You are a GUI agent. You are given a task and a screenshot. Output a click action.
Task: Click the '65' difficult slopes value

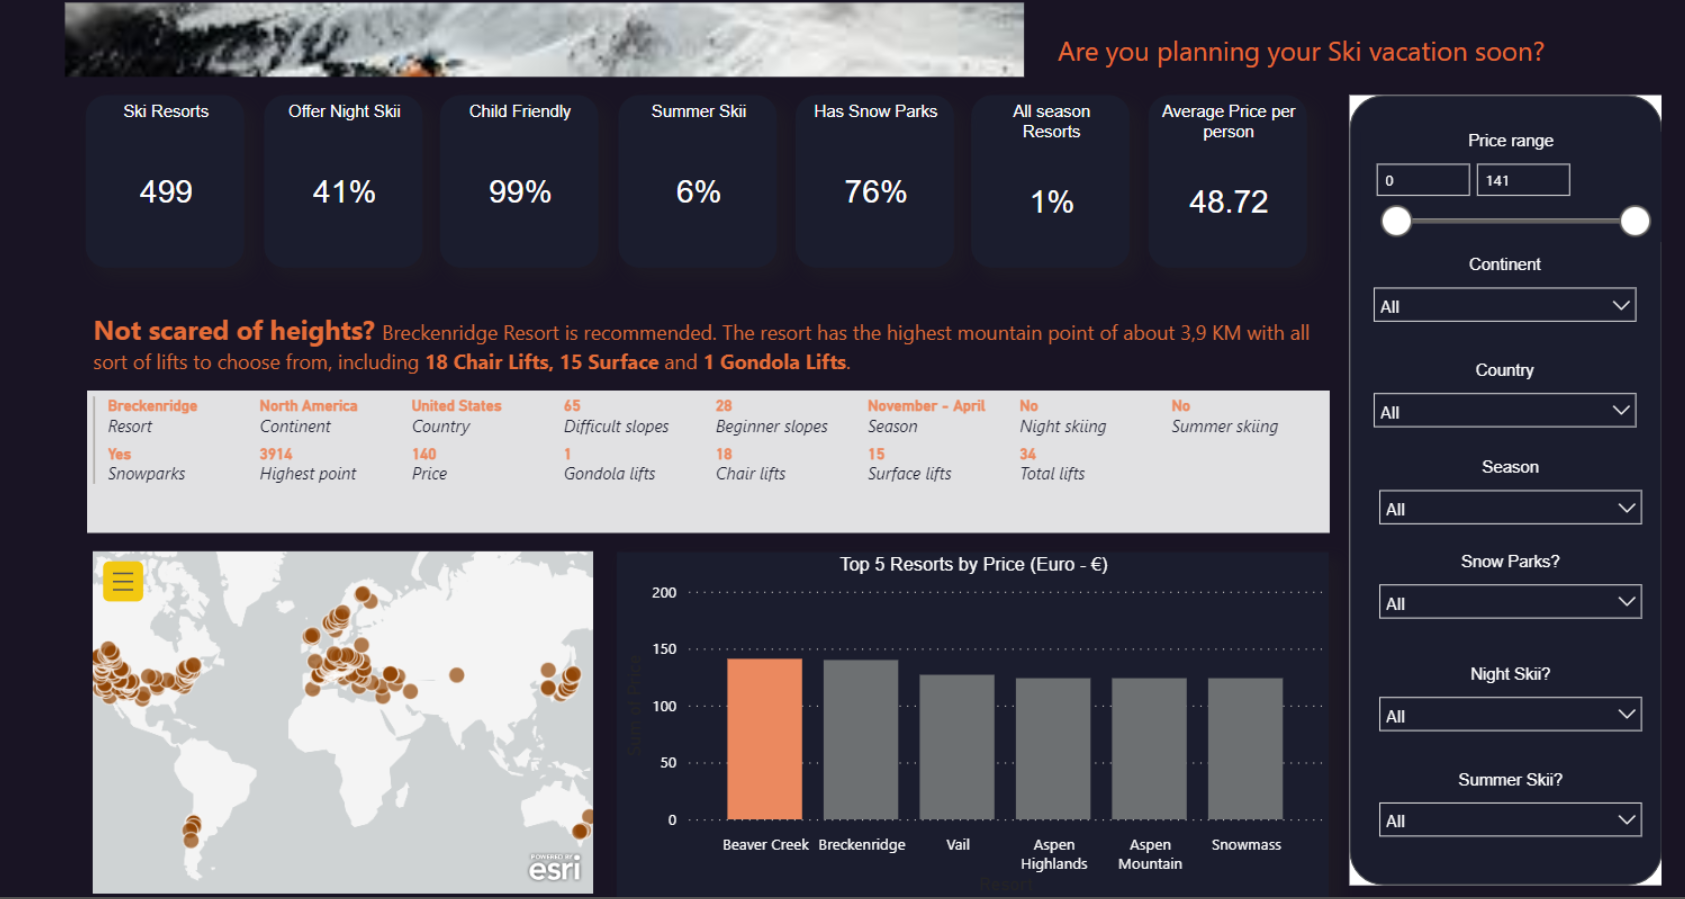tap(572, 406)
